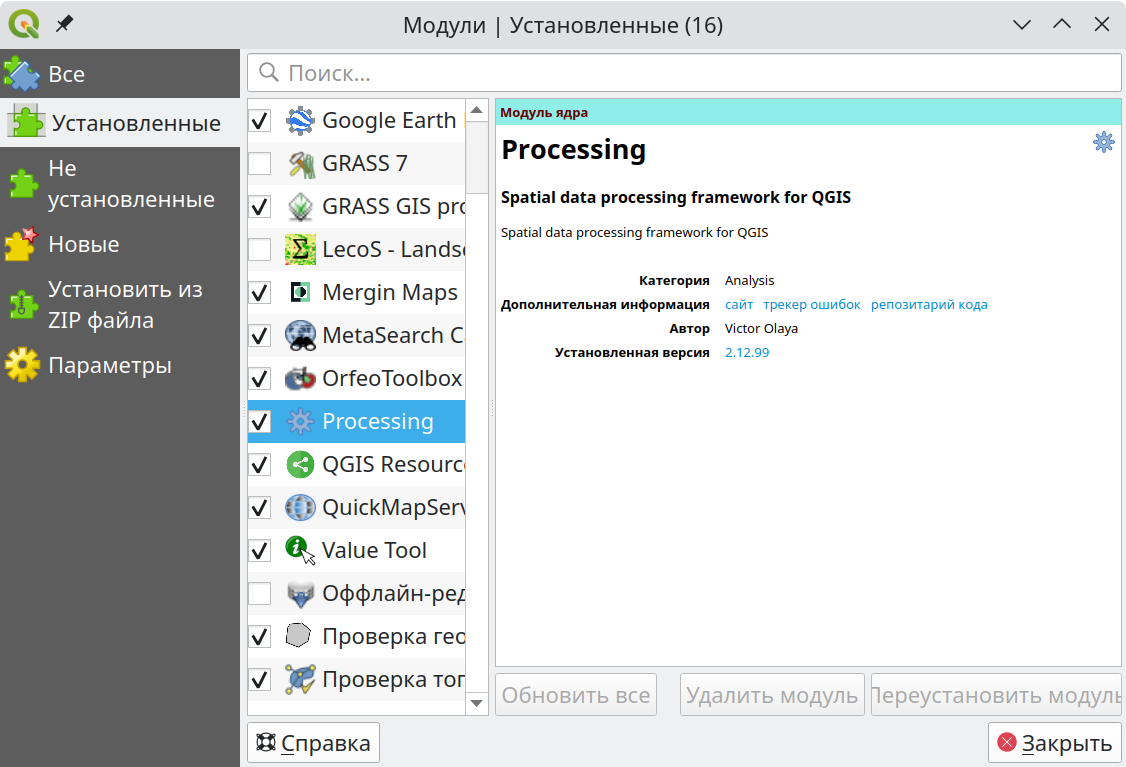Enable the GRASS 7 plugin checkbox

pos(260,164)
